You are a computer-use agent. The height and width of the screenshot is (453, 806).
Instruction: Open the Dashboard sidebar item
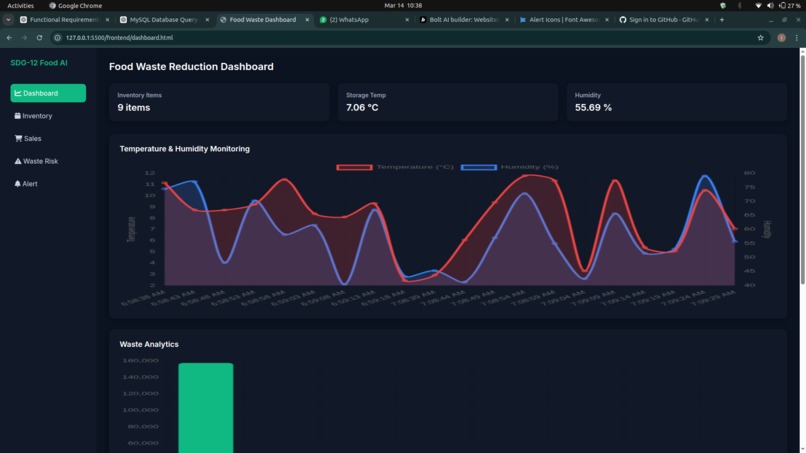pos(48,93)
